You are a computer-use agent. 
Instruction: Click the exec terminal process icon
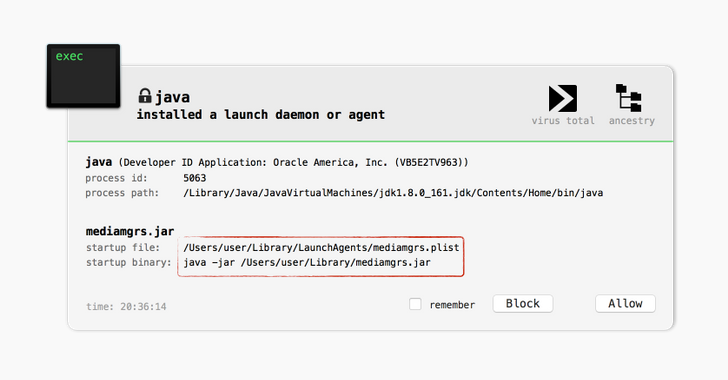(84, 76)
